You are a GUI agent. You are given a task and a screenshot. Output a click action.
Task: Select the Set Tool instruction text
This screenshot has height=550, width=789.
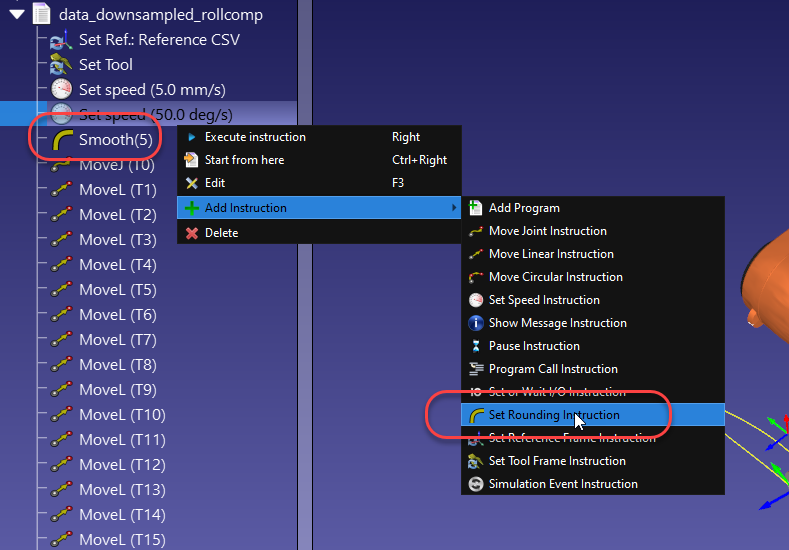tap(106, 64)
